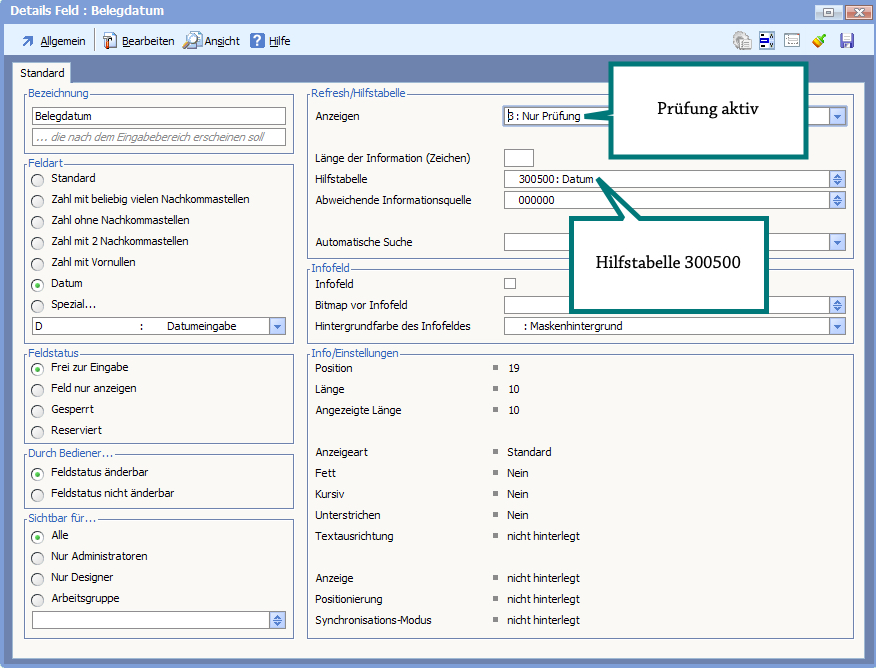Click the grayed globe icon in toolbar
The width and height of the screenshot is (876, 668).
click(741, 41)
